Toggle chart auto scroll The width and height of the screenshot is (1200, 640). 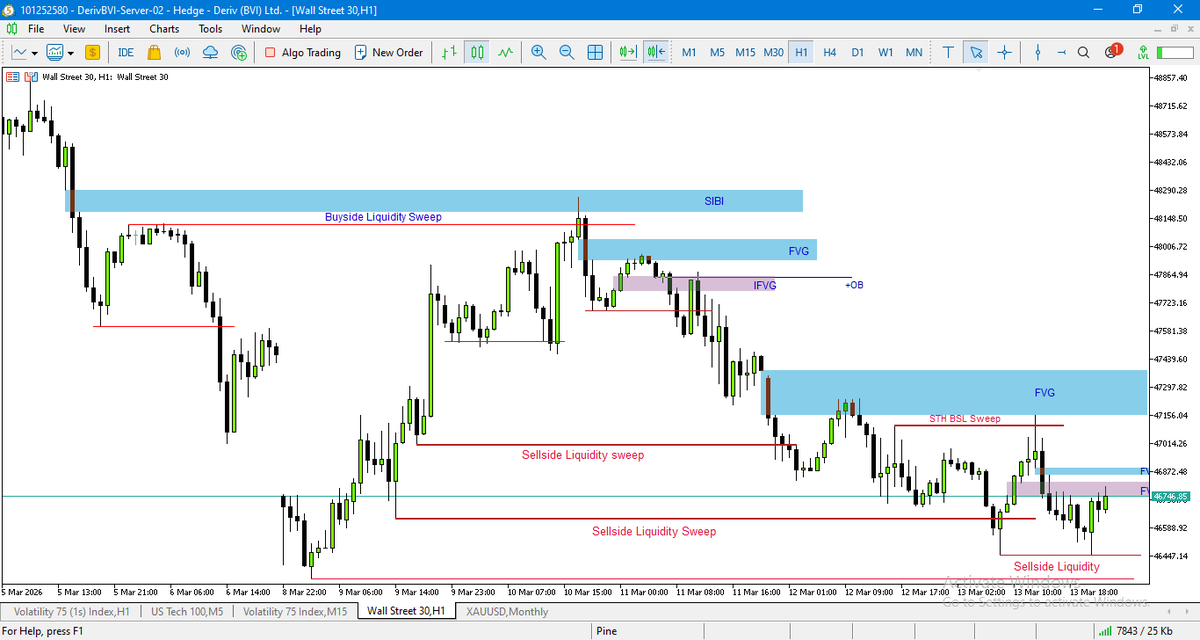click(x=628, y=52)
